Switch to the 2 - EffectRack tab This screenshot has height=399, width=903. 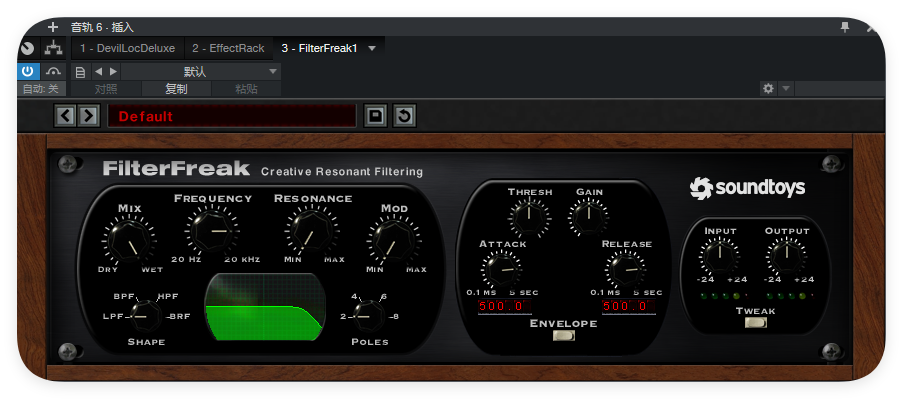[x=228, y=48]
